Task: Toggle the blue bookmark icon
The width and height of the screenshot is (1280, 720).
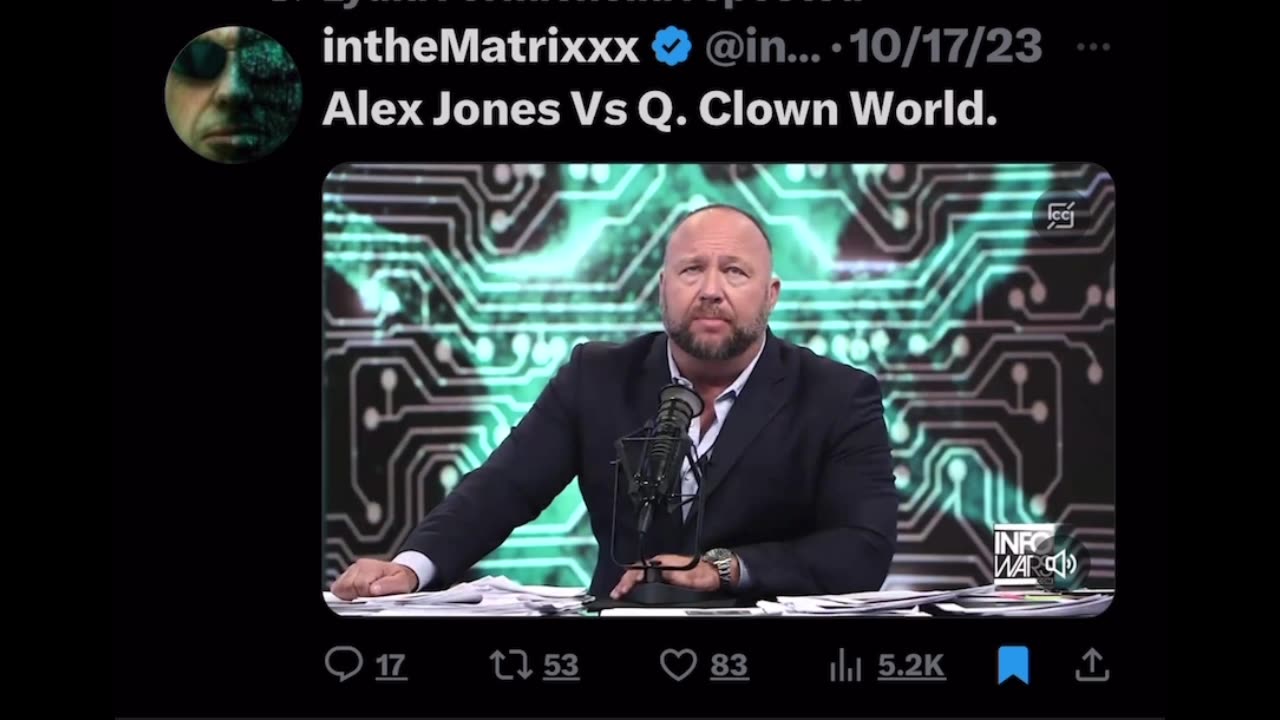Action: 1012,665
